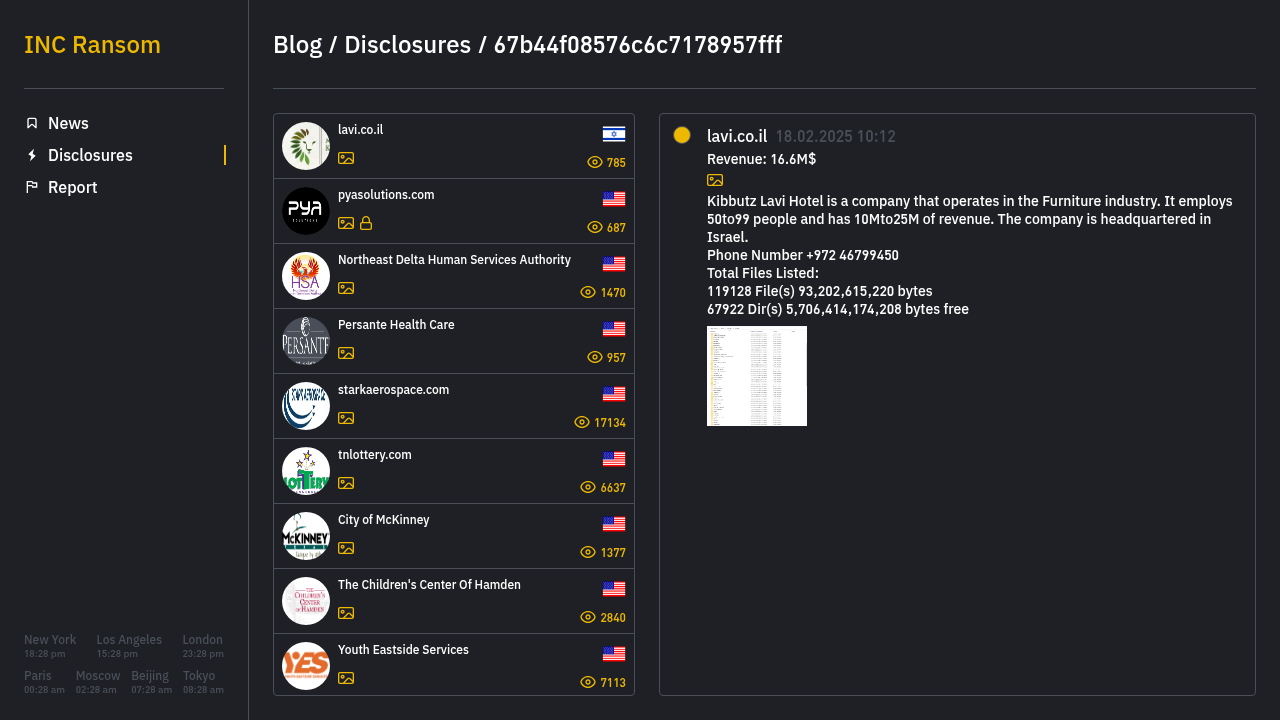Click the image icon under tnlottery.com
The width and height of the screenshot is (1280, 720).
[346, 483]
